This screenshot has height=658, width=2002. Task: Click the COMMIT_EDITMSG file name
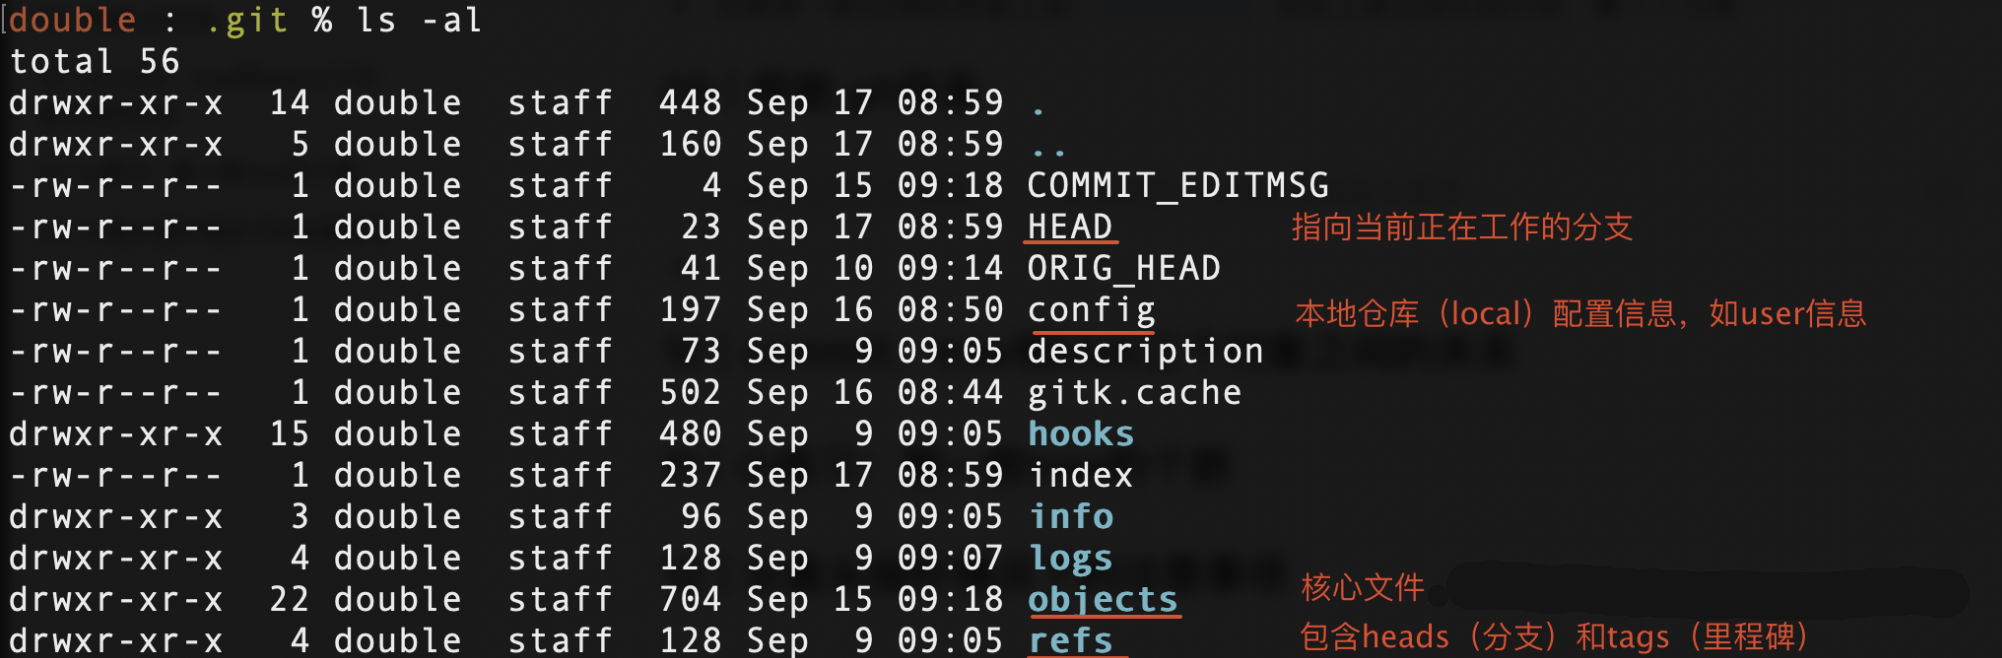pyautogui.click(x=1178, y=186)
